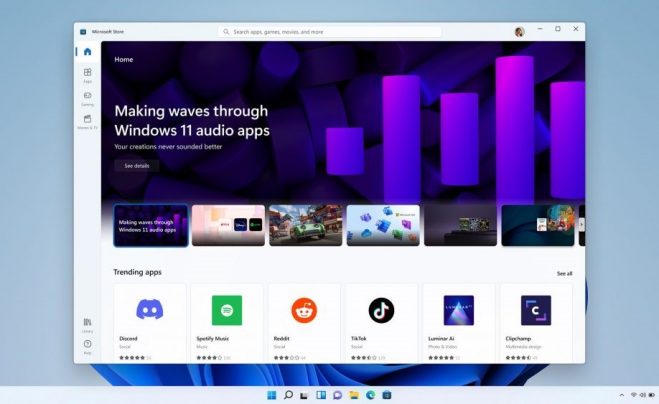The image size is (659, 404).
Task: Select the streaming apps carousel thumbnail
Action: [x=228, y=225]
